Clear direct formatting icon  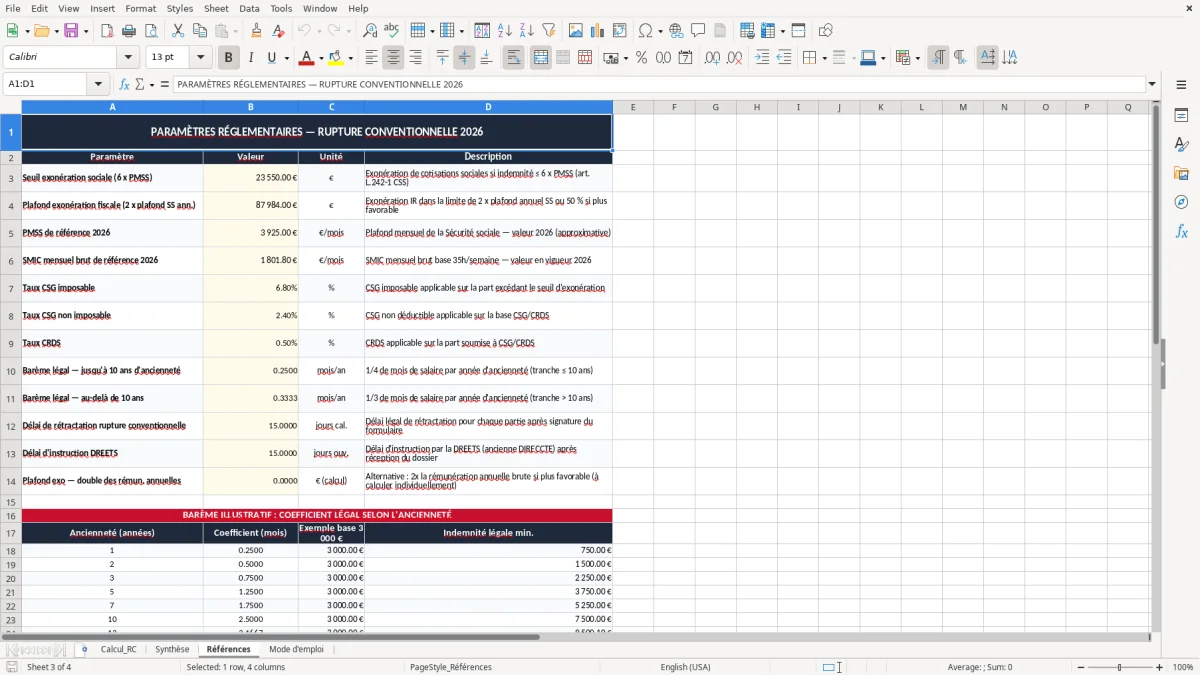278,31
